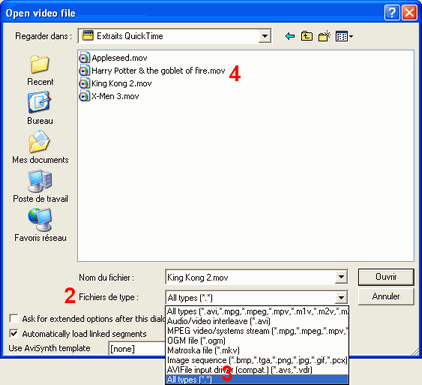
Task: Click the help question mark button
Action: click(392, 13)
